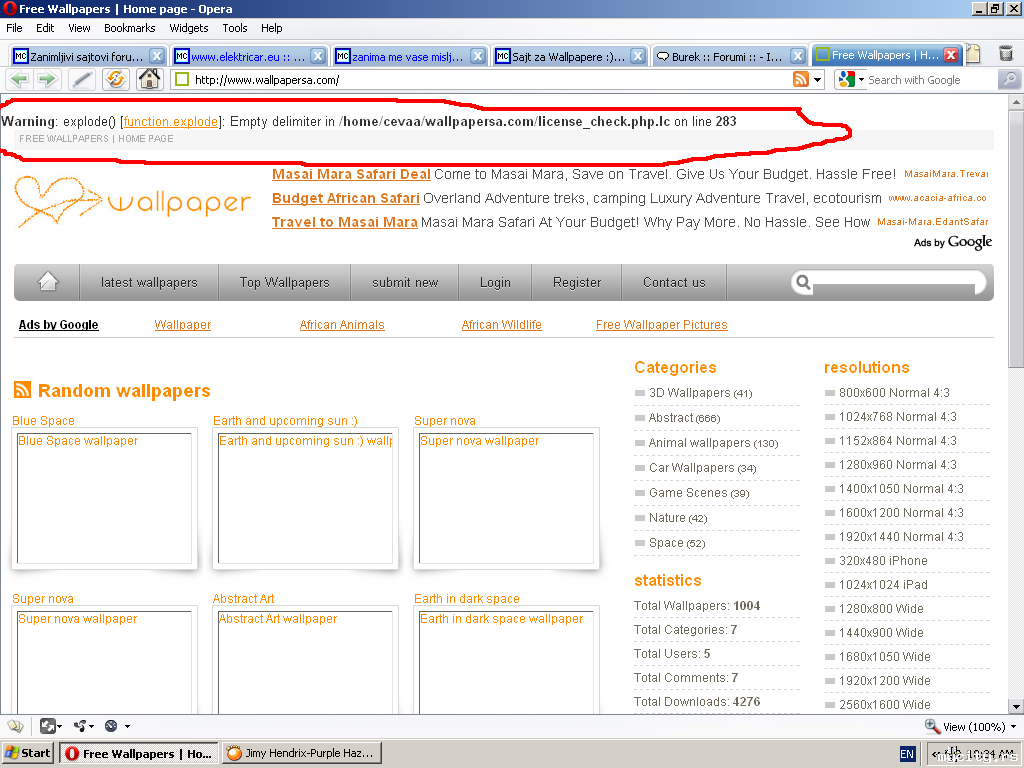Open Top Wallpapers navigation item
The height and width of the screenshot is (768, 1024).
(284, 282)
